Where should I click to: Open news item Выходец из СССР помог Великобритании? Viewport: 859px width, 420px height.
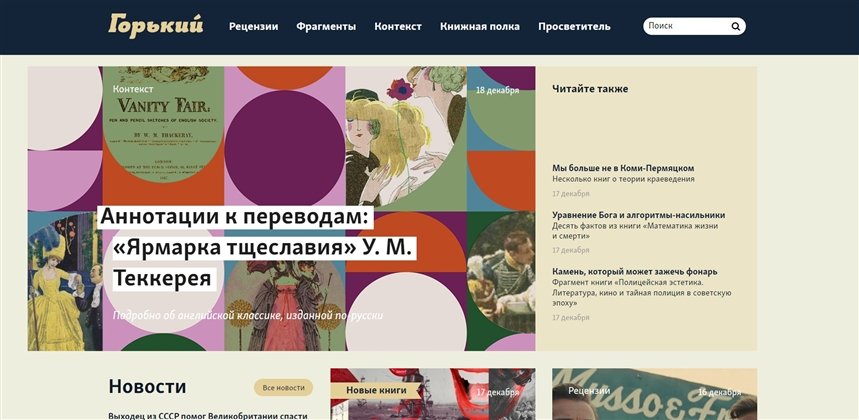pyautogui.click(x=208, y=416)
